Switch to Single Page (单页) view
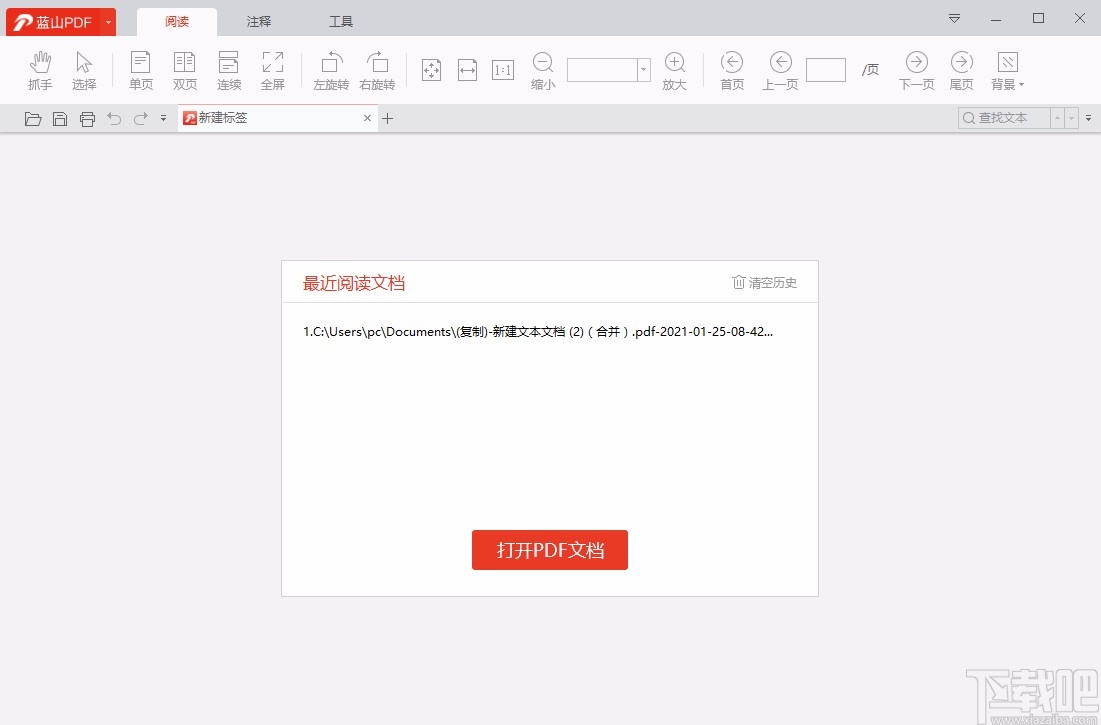The image size is (1101, 725). [140, 71]
